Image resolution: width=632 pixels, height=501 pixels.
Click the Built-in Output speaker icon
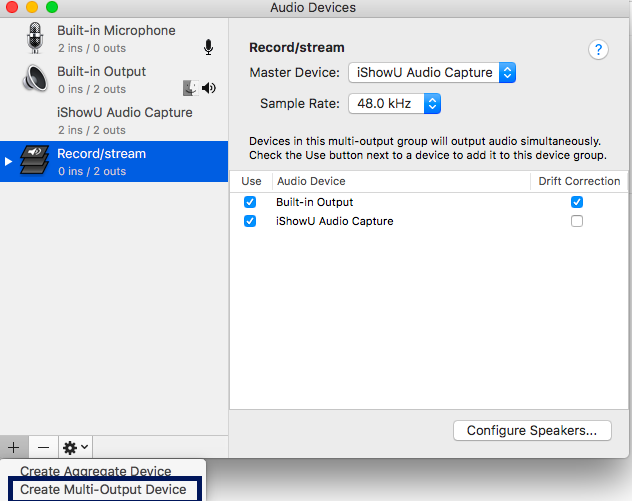coord(35,78)
